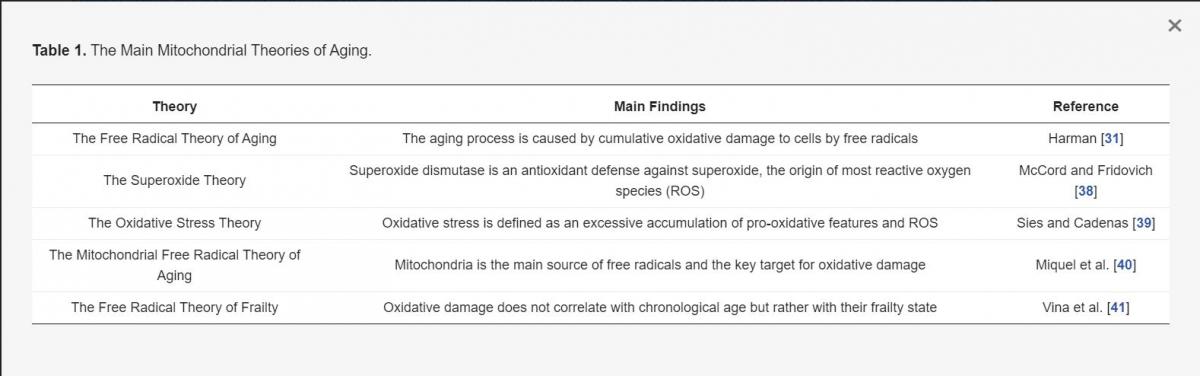Click the mitochondria main source findings text
This screenshot has height=376, width=1200.
[659, 265]
